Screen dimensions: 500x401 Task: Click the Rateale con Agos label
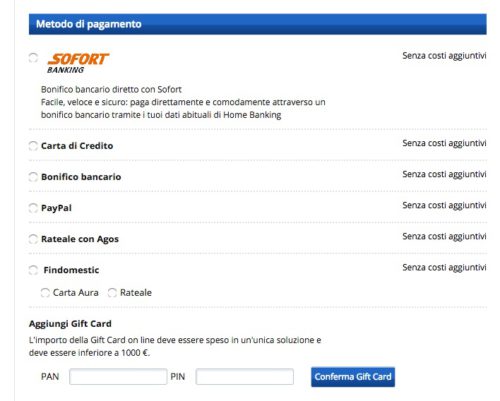80,239
